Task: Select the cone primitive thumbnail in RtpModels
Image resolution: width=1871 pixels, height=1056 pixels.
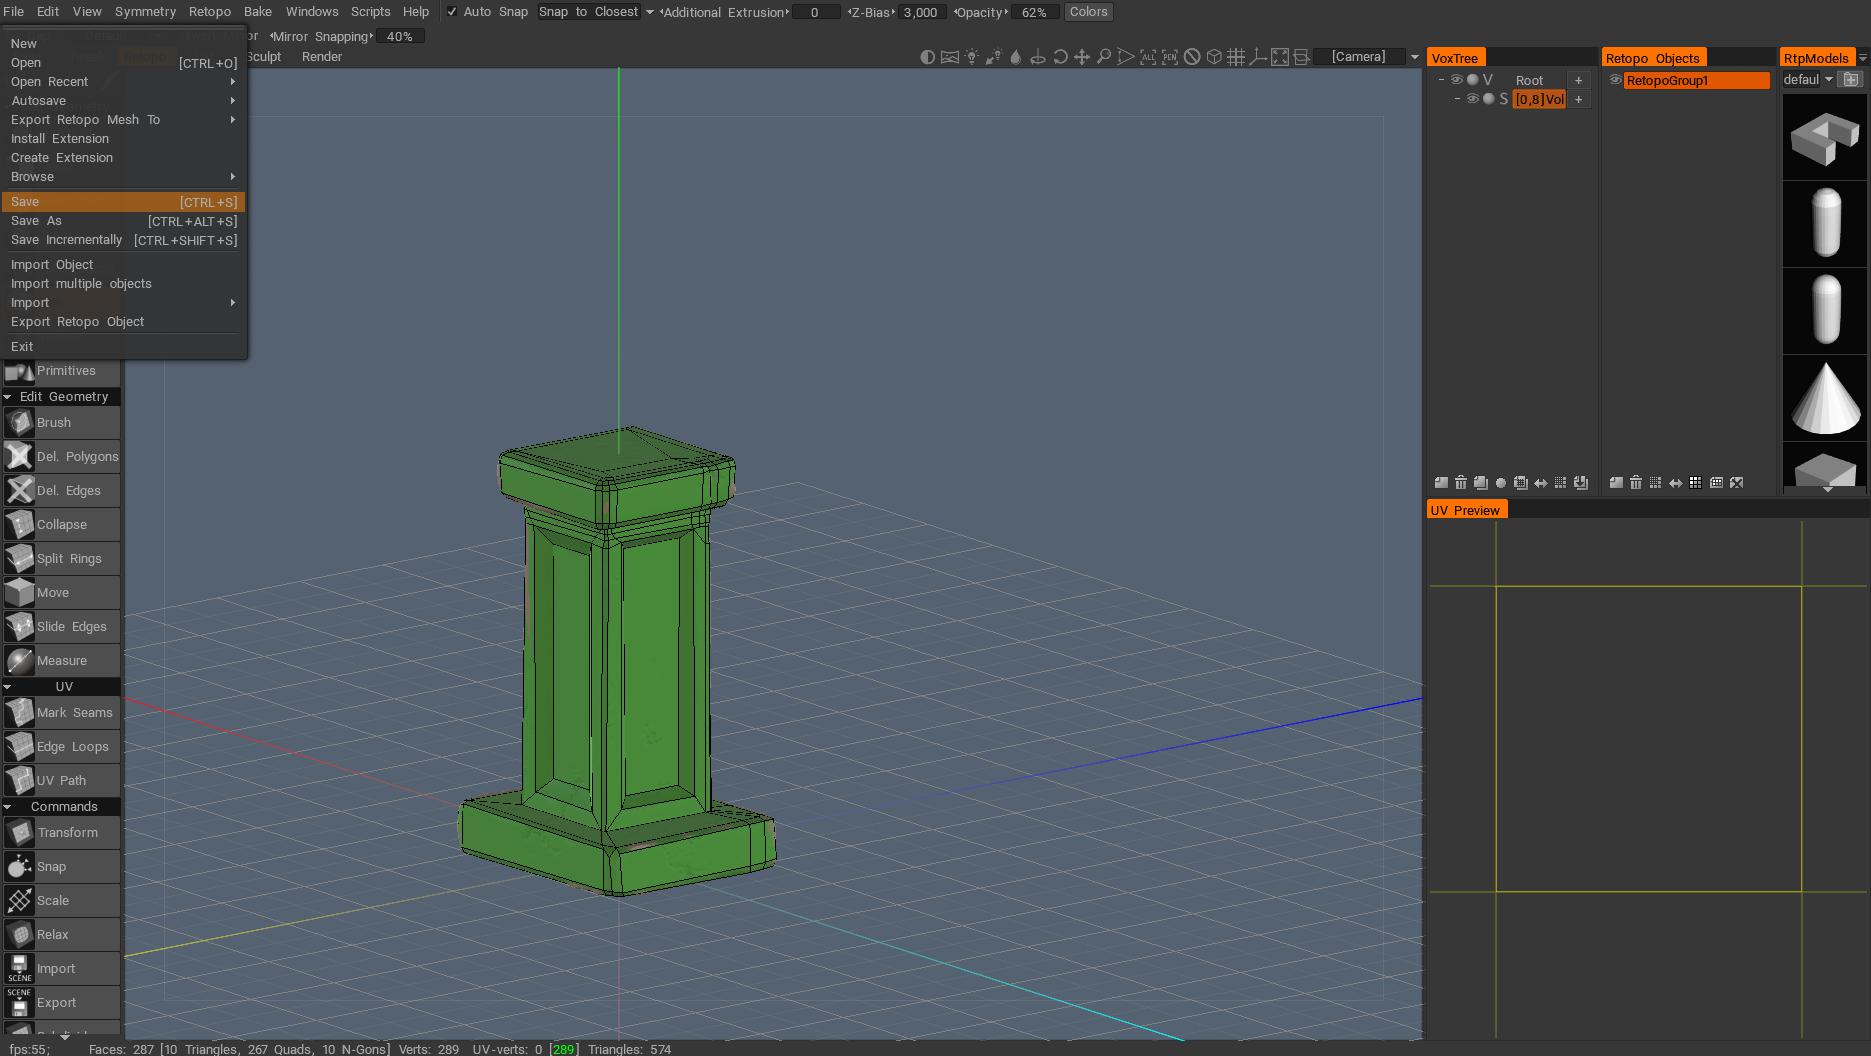Action: (x=1825, y=398)
